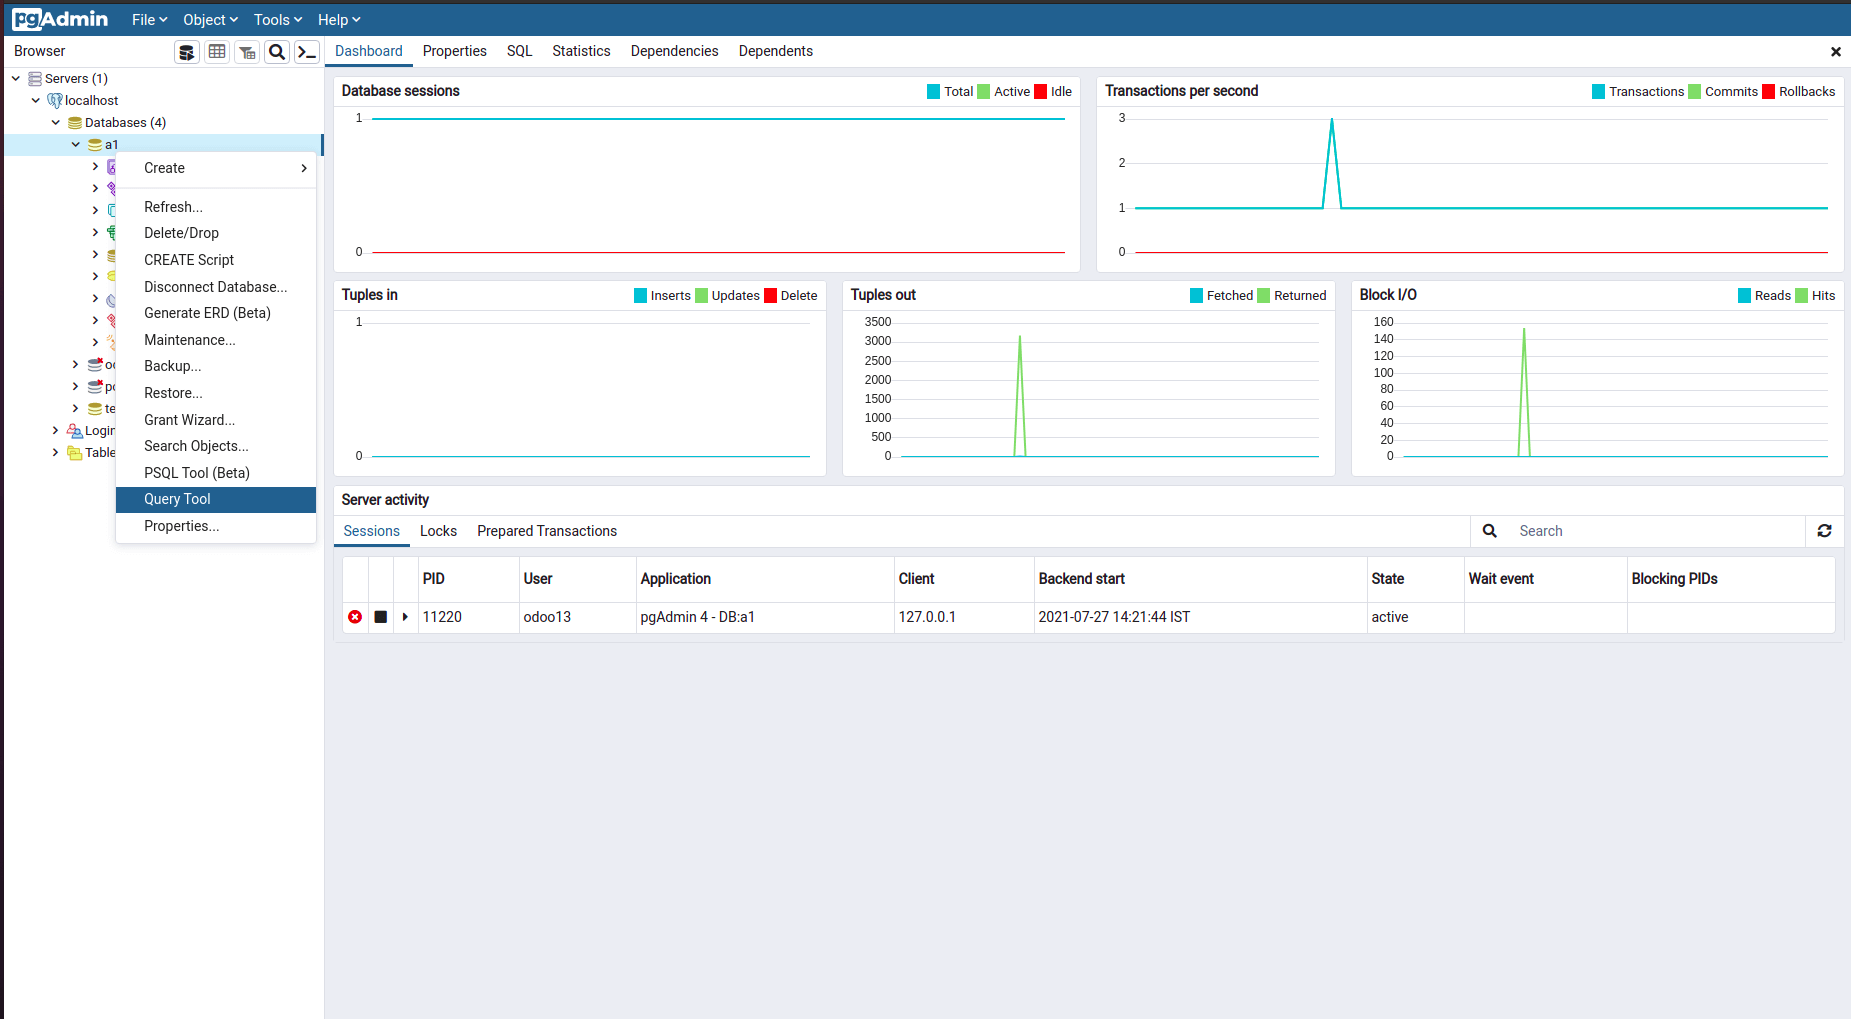Collapse the a1 database node
1851x1019 pixels.
(x=76, y=145)
